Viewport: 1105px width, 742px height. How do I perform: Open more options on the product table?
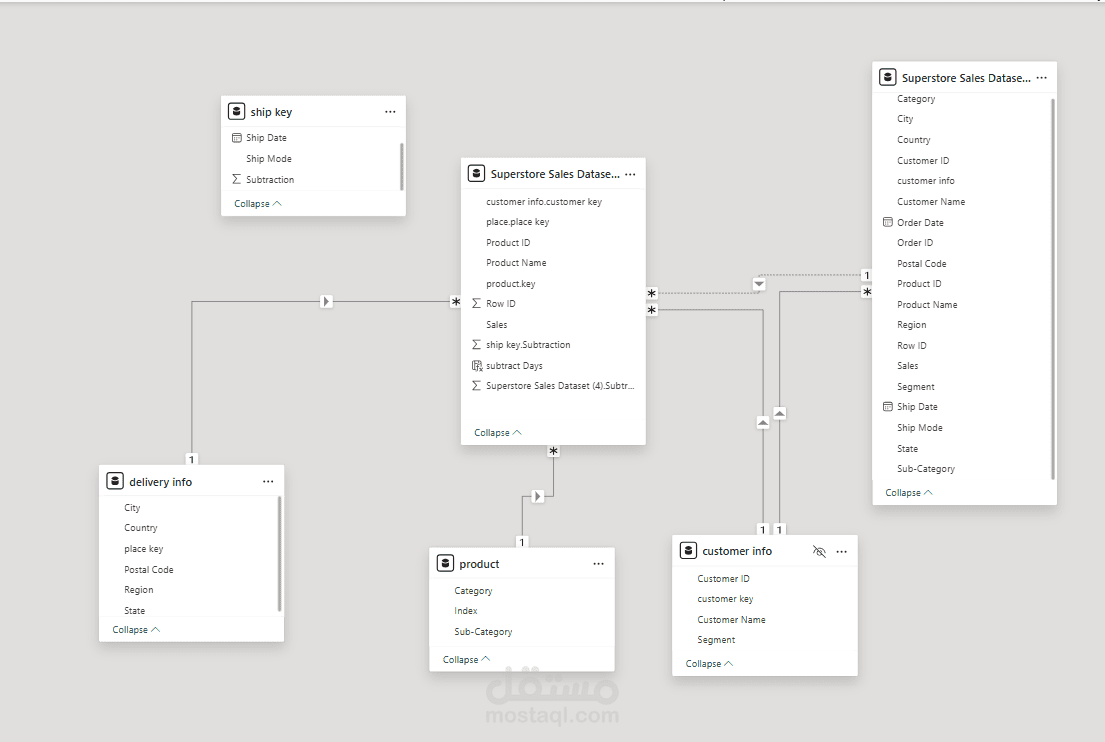[x=598, y=564]
